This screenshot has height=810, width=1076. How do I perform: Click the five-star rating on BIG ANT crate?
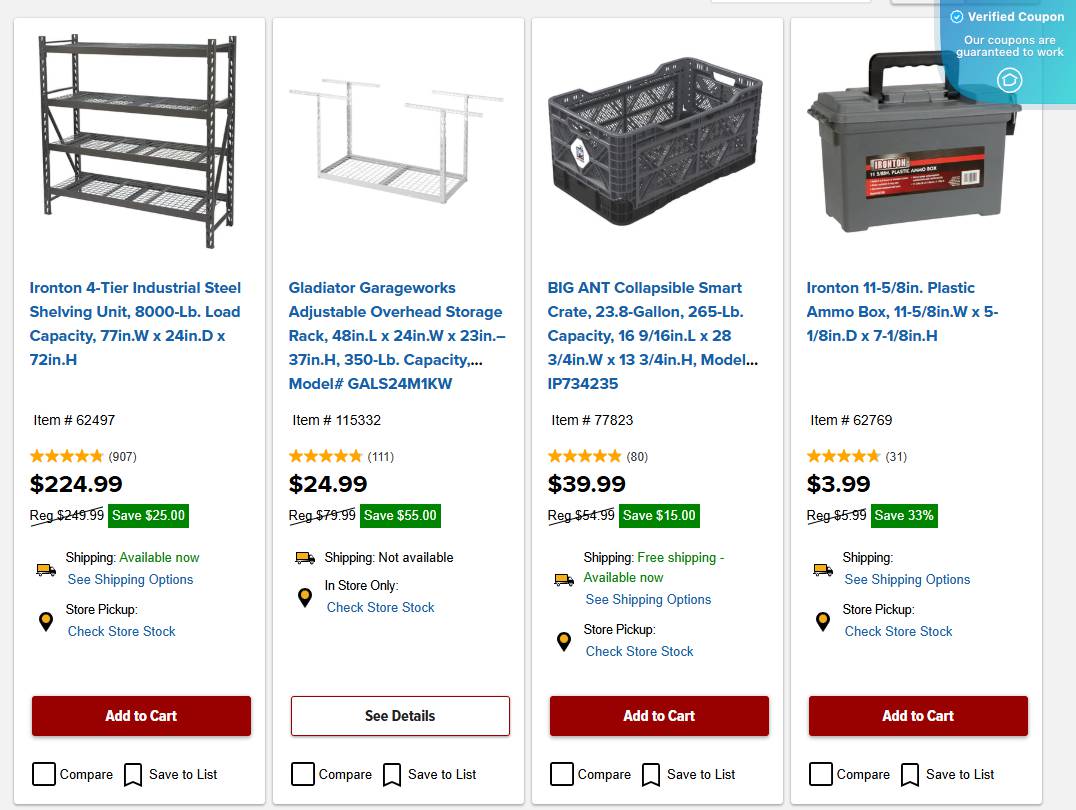click(585, 456)
